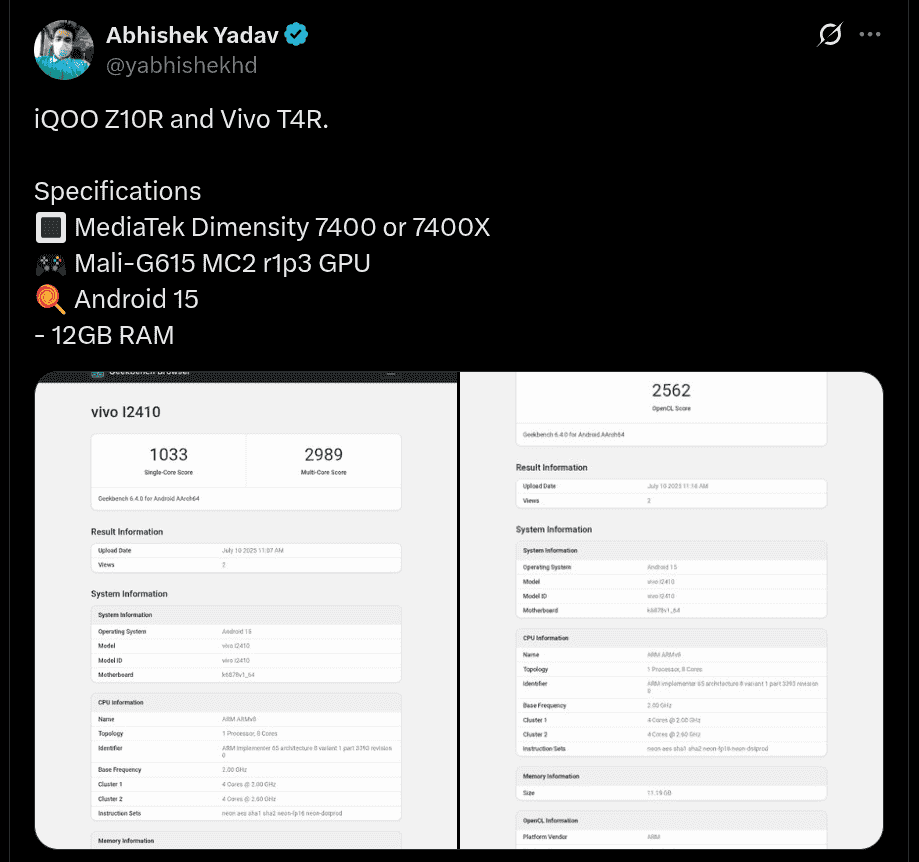Viewport: 919px width, 862px height.
Task: Click the CPU Information header in left image
Action: [121, 702]
